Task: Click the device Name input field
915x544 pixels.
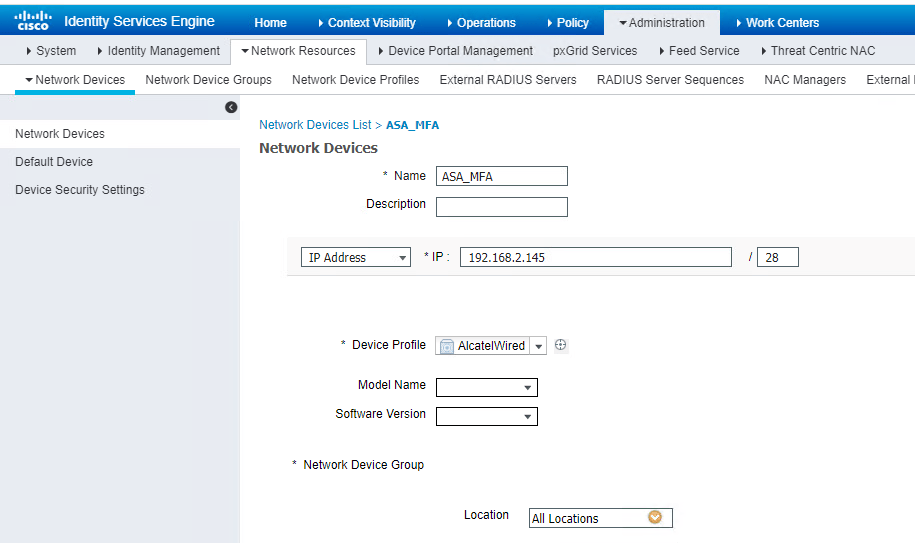Action: (x=502, y=177)
